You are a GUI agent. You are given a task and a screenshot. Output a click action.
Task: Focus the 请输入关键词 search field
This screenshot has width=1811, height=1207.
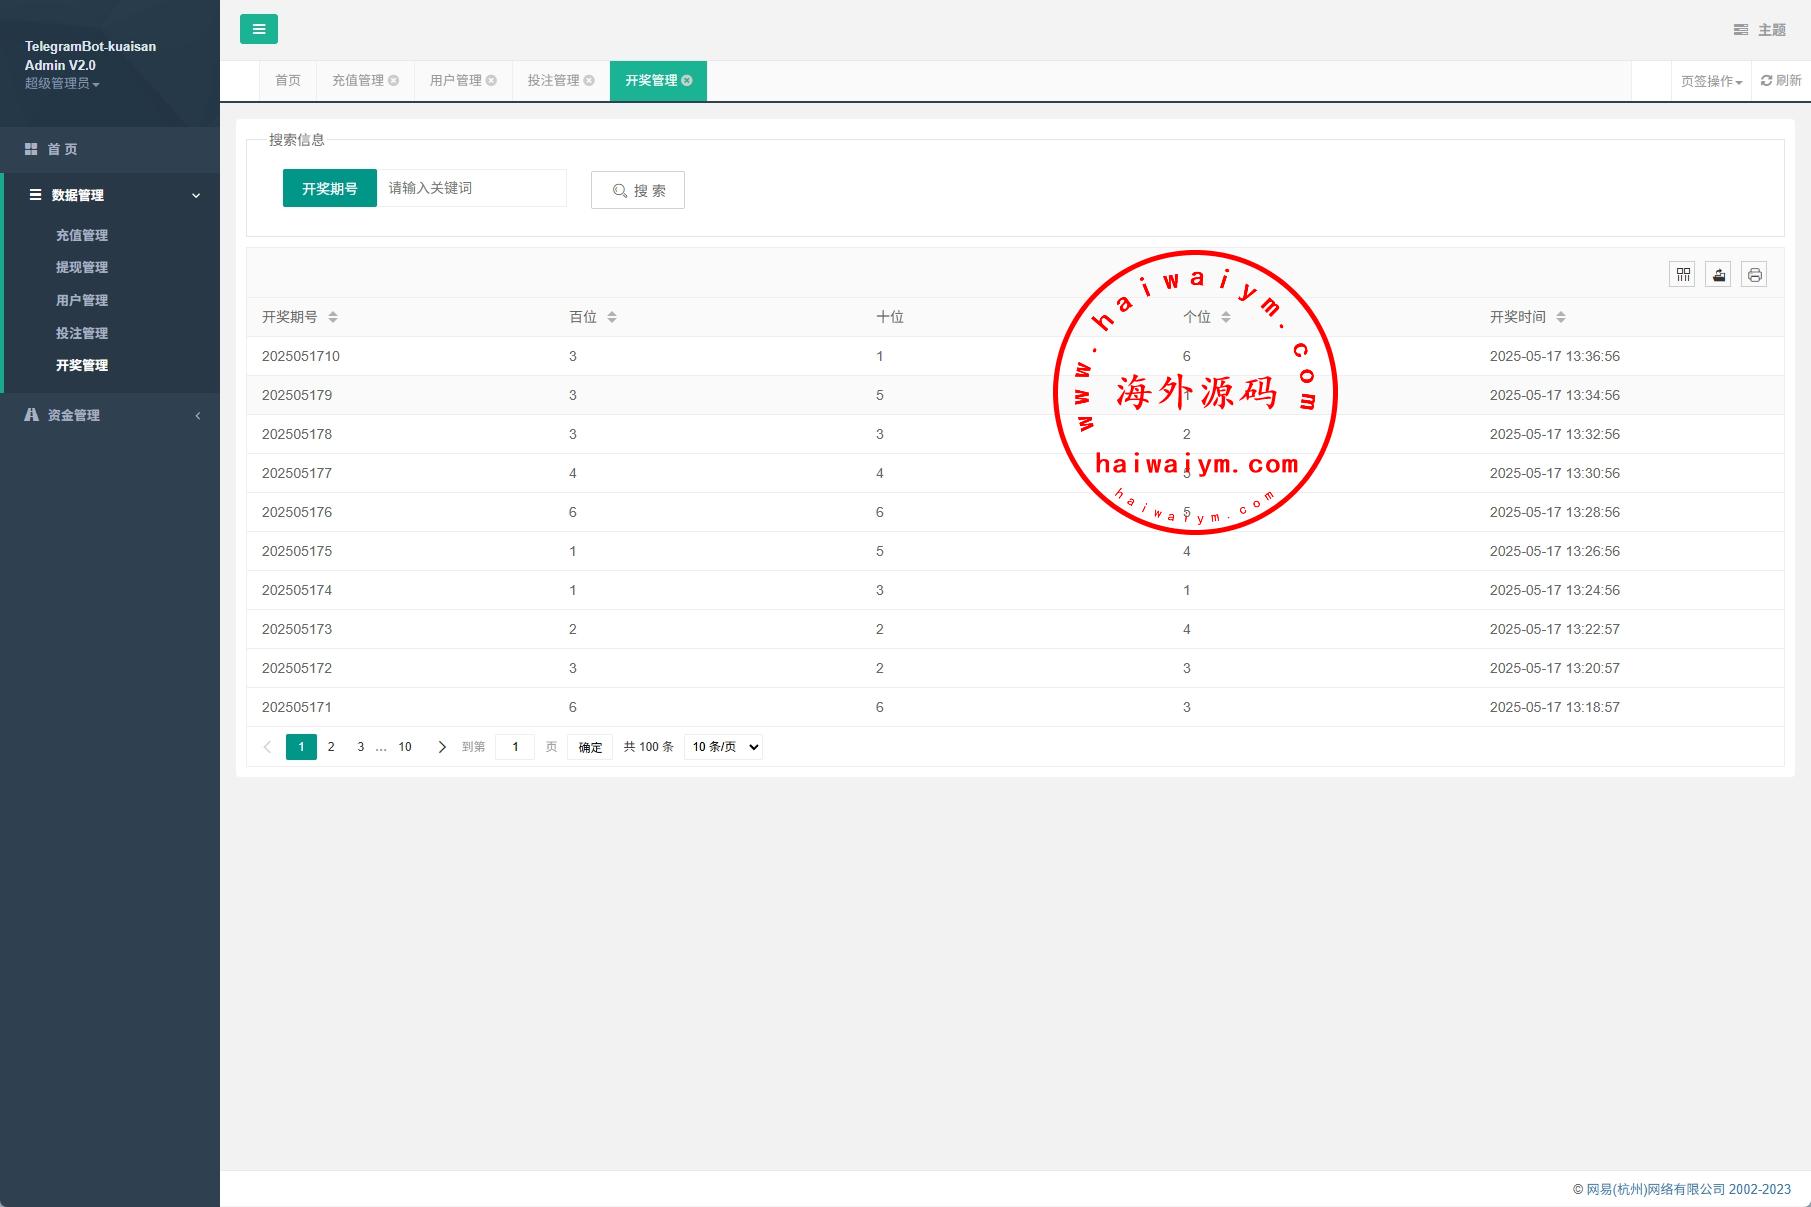coord(471,188)
